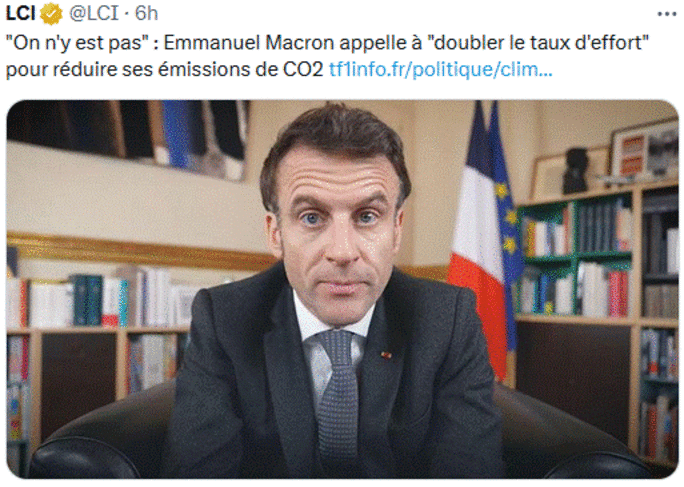Click the dark bust statue on the shelf
The image size is (684, 487).
coord(576,171)
